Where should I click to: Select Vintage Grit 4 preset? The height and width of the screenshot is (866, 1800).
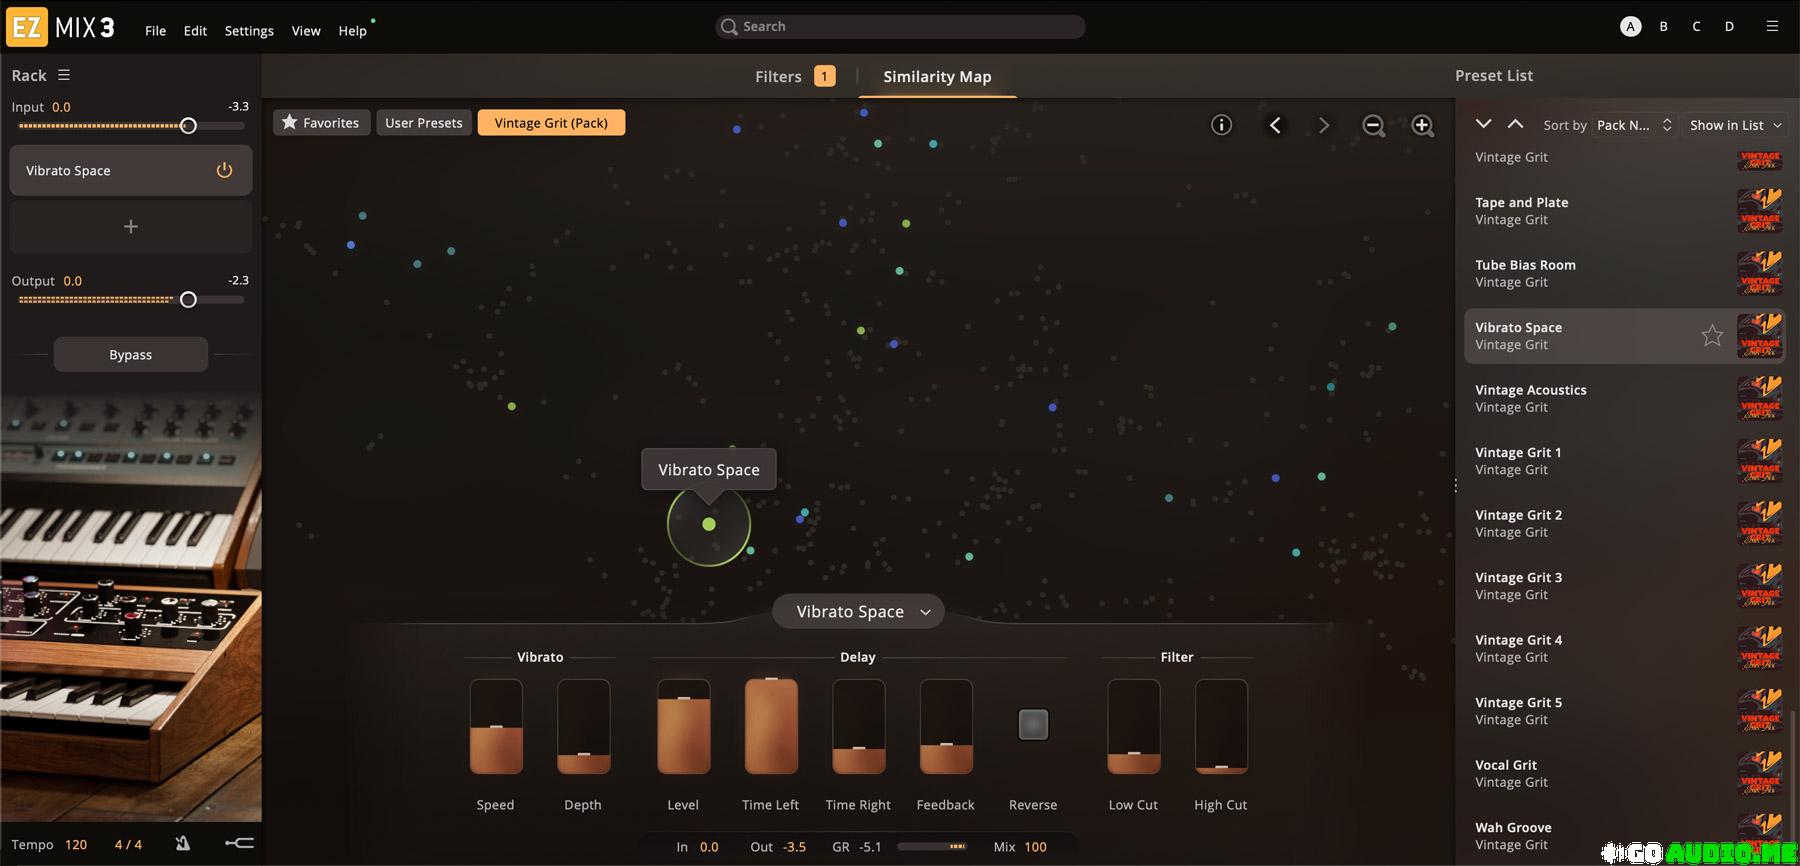tap(1625, 648)
